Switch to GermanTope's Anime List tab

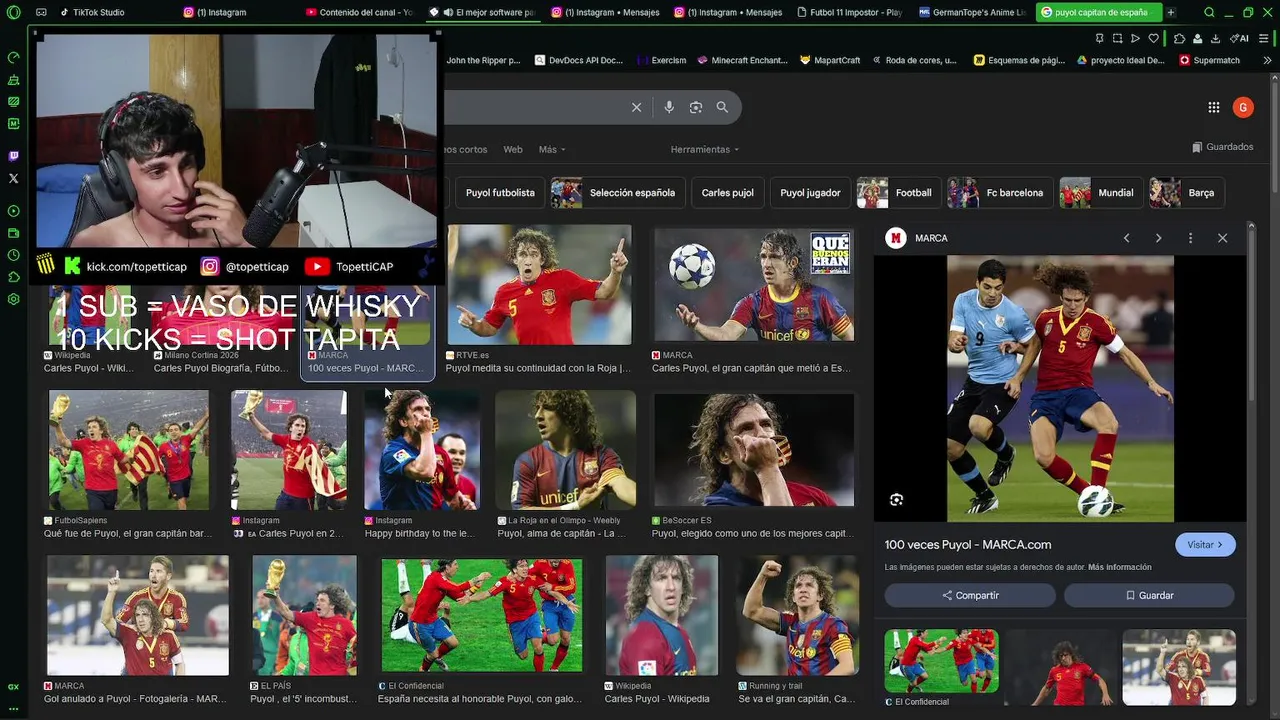tap(972, 12)
